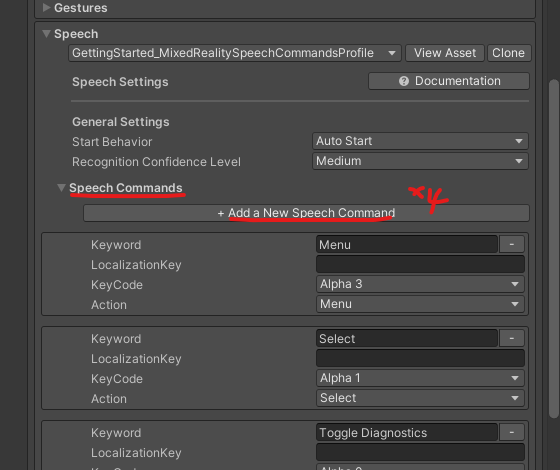Click the Recognition Confidence Level label
Image resolution: width=560 pixels, height=470 pixels.
point(156,162)
